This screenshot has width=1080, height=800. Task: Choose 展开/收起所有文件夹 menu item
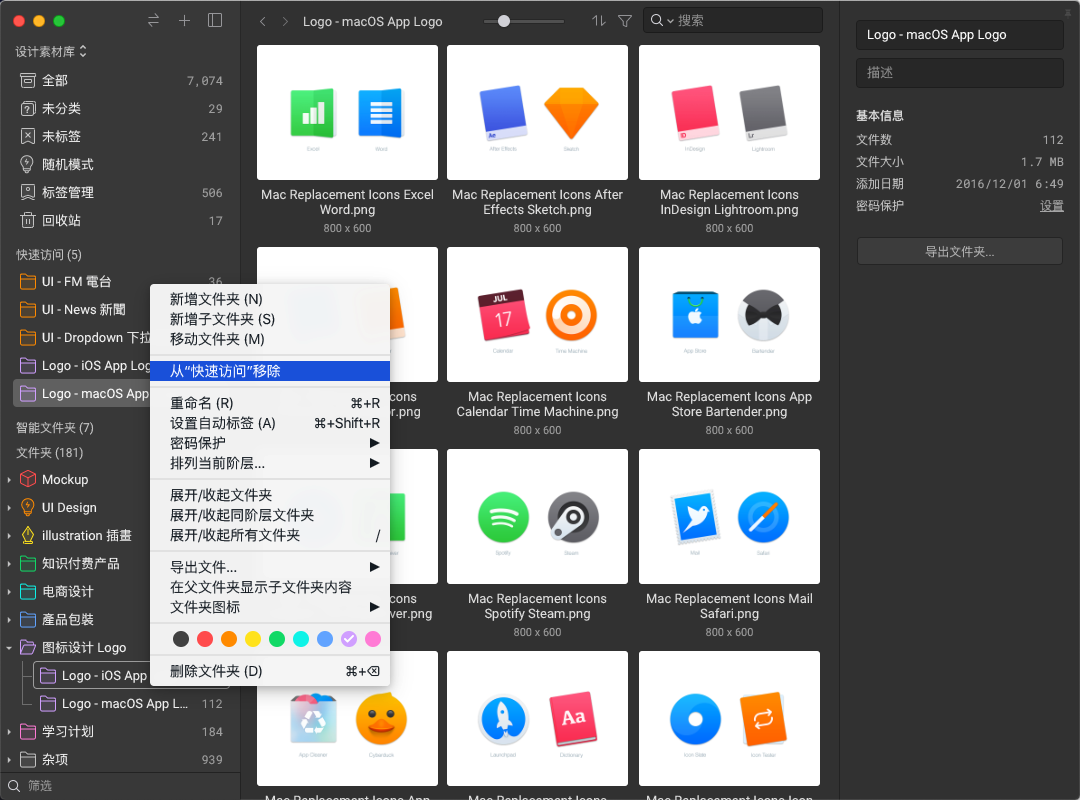[270, 535]
